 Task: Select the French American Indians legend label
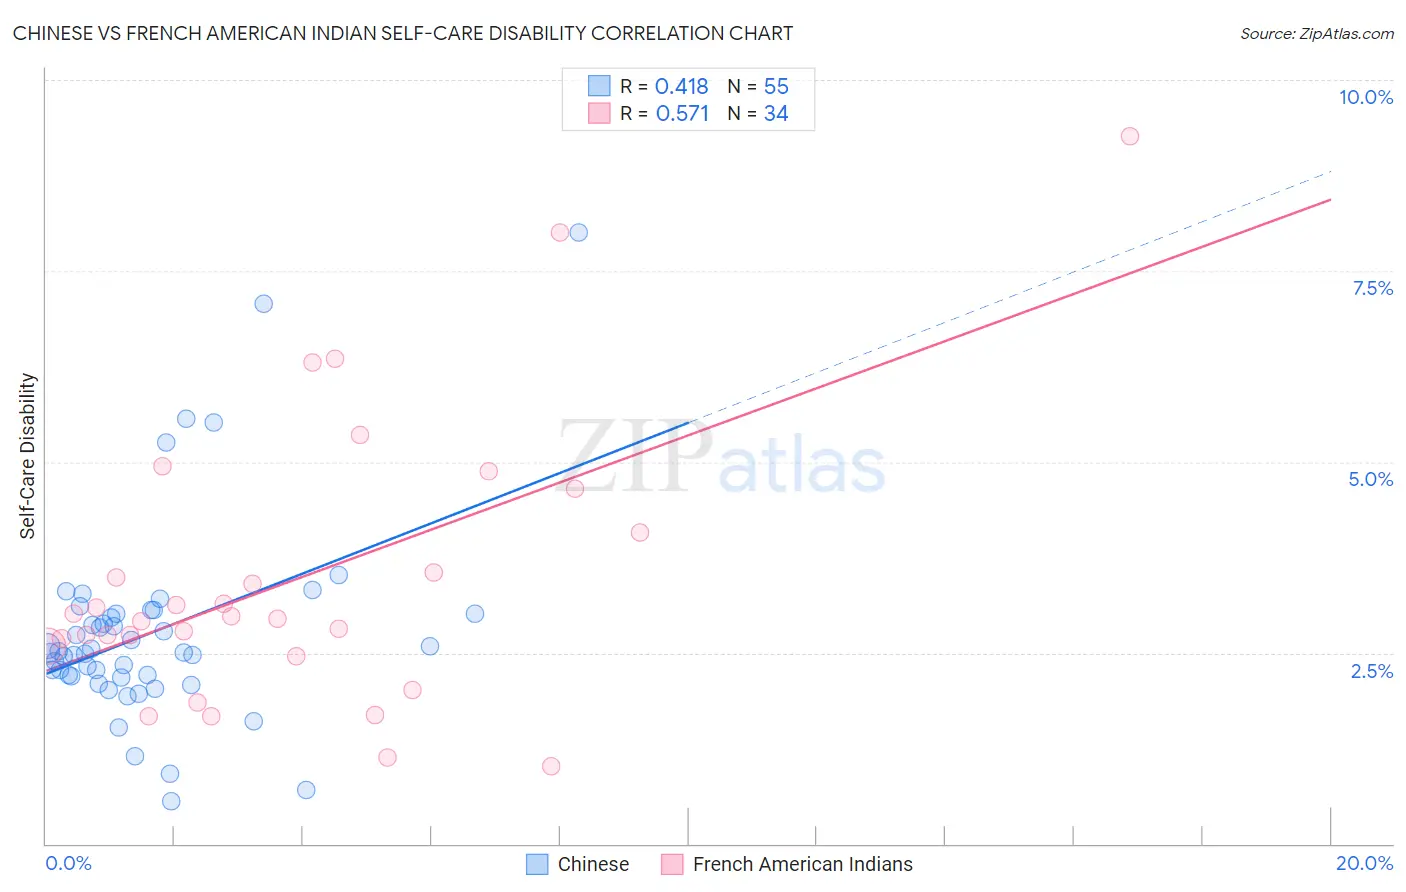pos(802,864)
